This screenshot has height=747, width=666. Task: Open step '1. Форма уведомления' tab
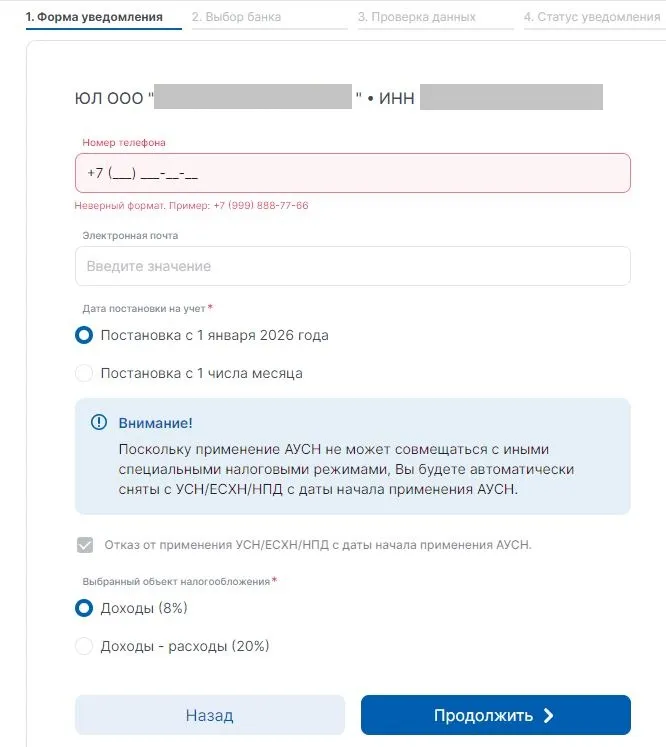(94, 17)
